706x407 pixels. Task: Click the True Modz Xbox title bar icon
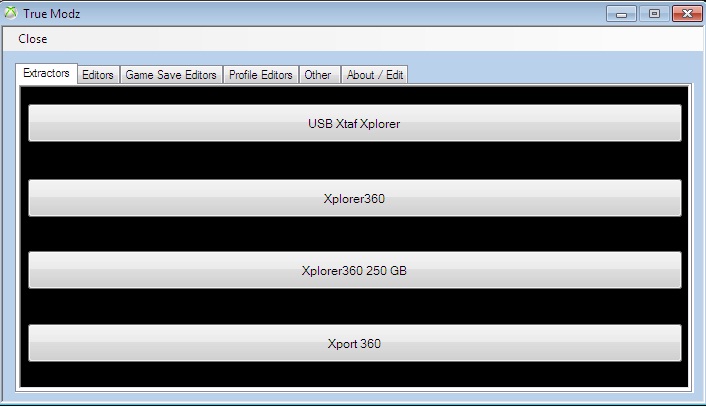11,13
